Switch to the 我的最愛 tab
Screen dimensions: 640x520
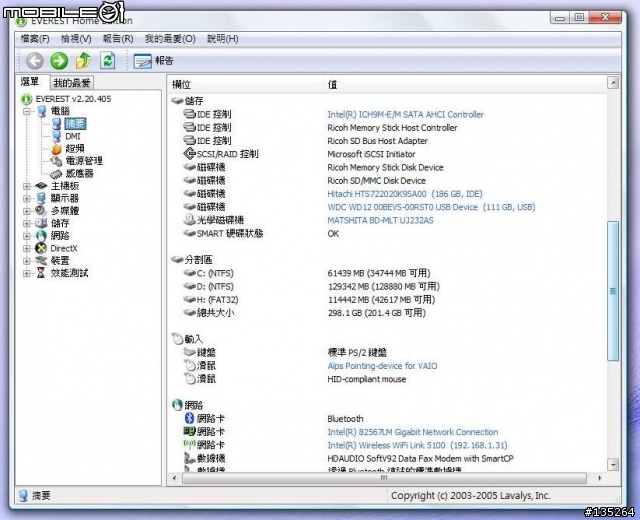pyautogui.click(x=72, y=83)
